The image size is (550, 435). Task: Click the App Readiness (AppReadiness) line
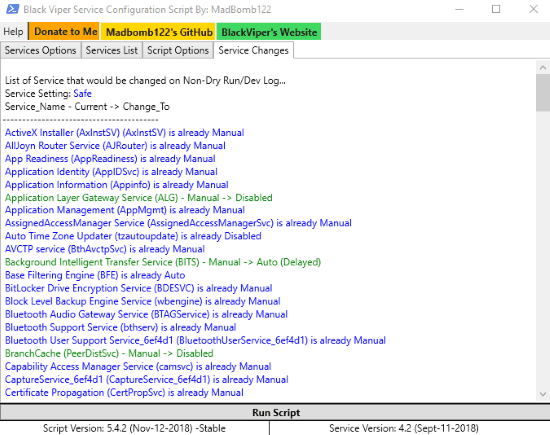pos(110,159)
